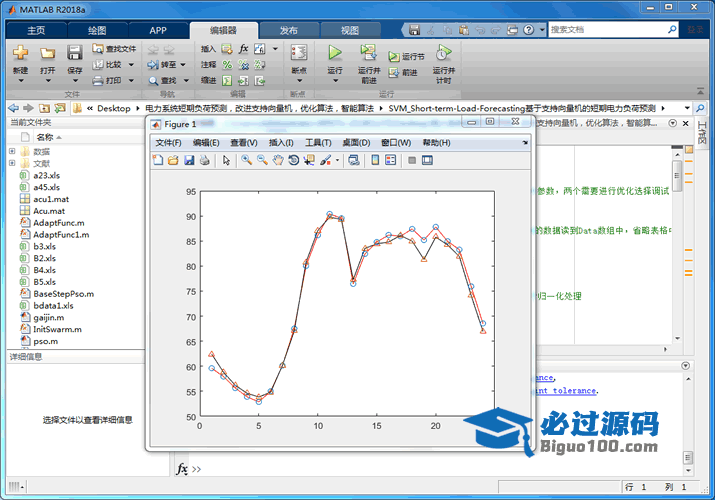Open the 编辑(E) menu in Figure 1
This screenshot has height=500, width=715.
[x=206, y=143]
